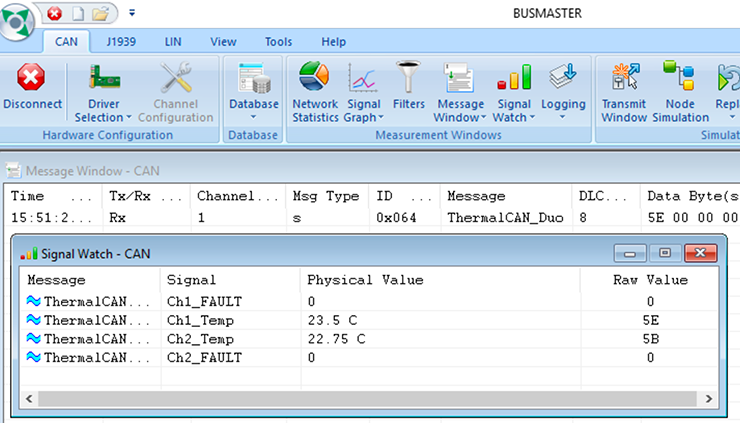Click Signal Watch scrollbar left arrow
The width and height of the screenshot is (740, 423).
tap(29, 398)
